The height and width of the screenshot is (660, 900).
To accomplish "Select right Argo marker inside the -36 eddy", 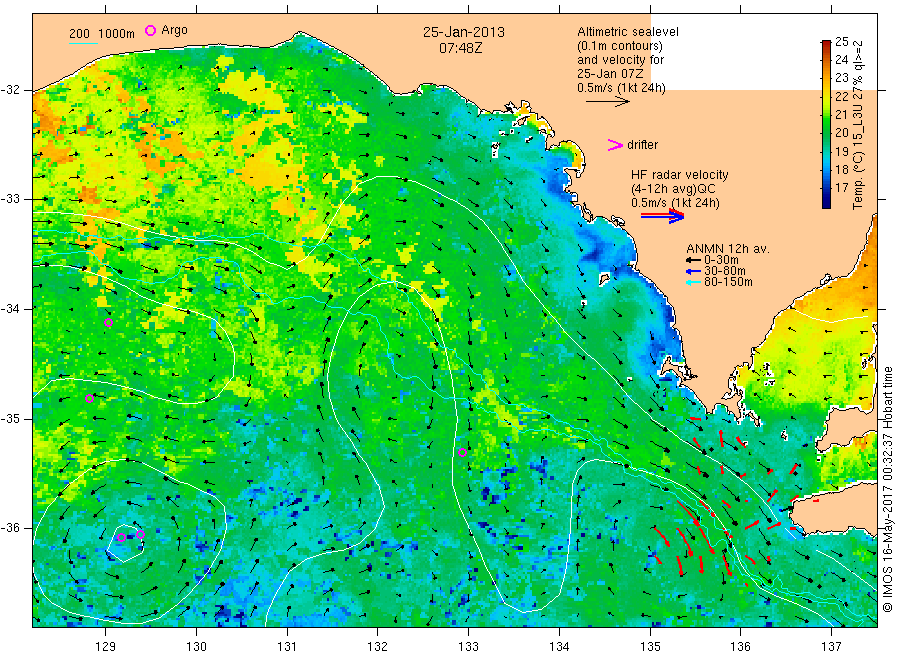I will (140, 534).
